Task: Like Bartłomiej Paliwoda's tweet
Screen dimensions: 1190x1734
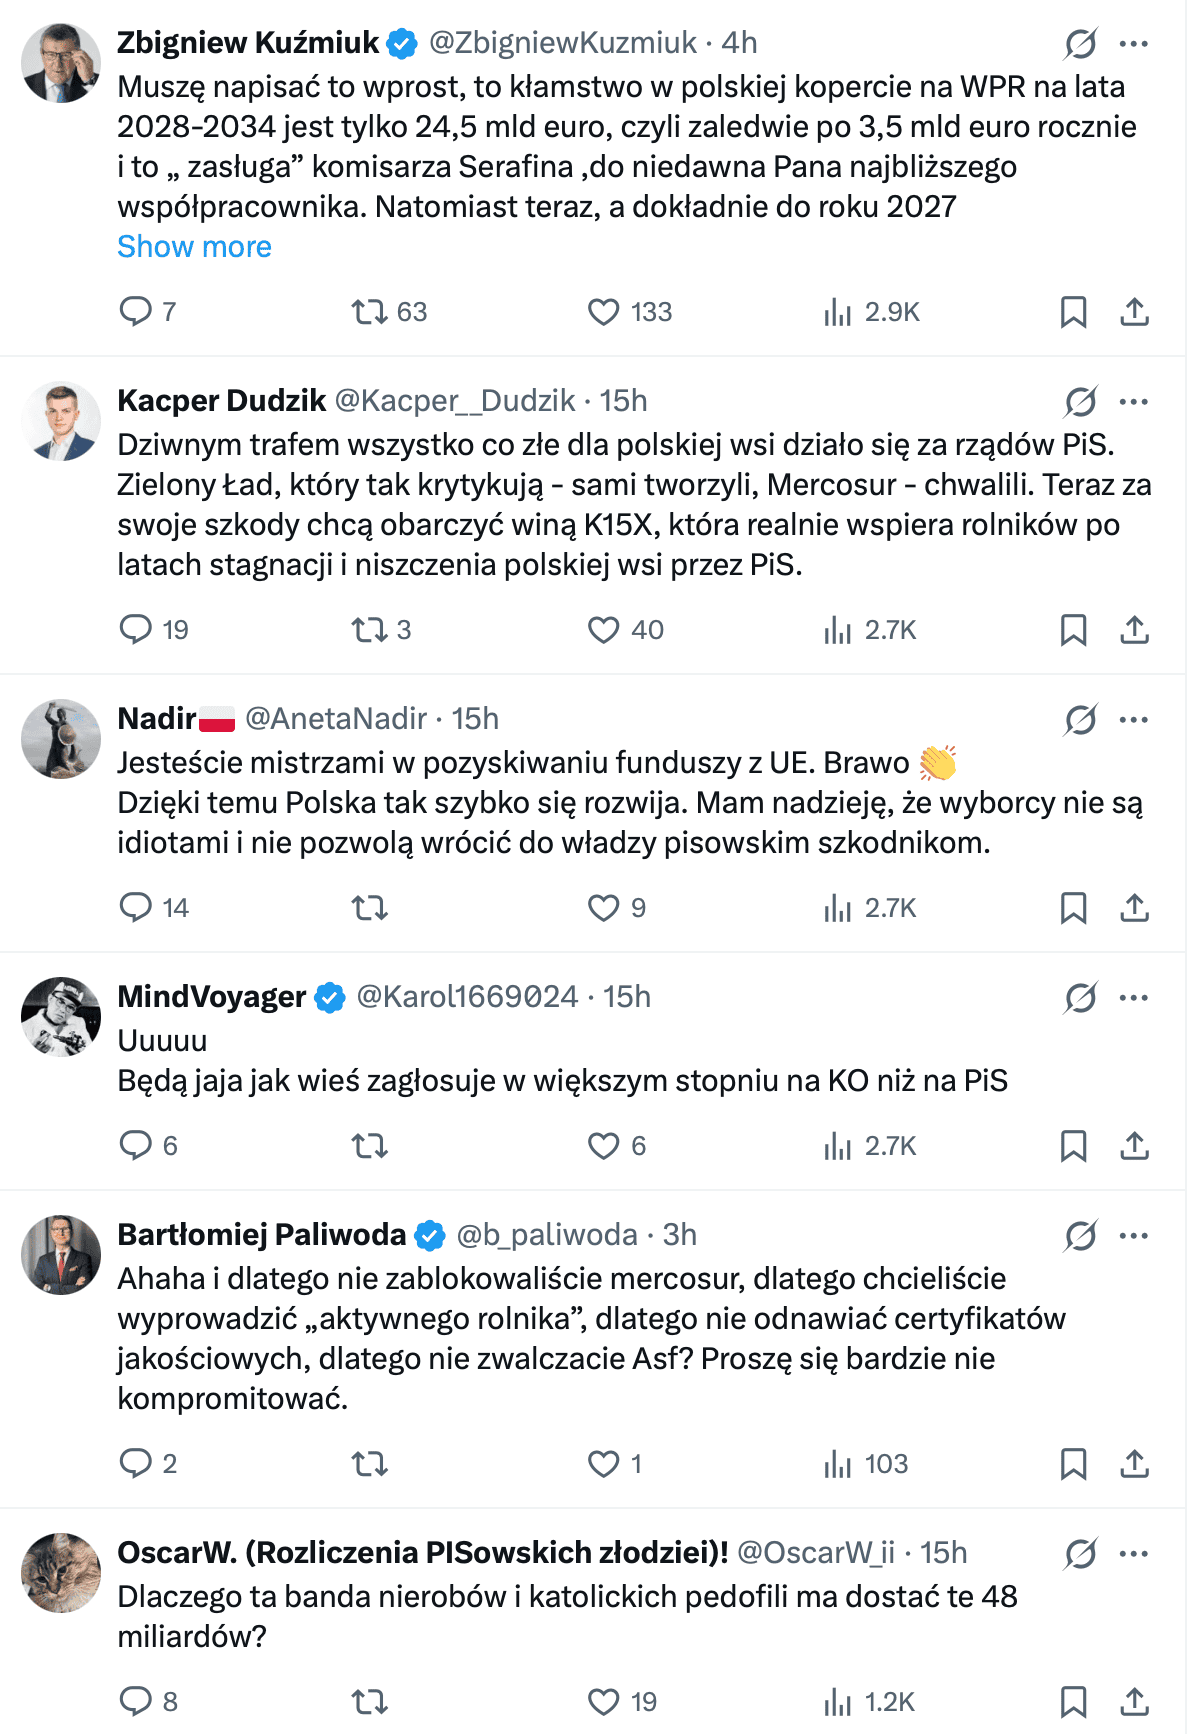Action: click(x=604, y=1464)
